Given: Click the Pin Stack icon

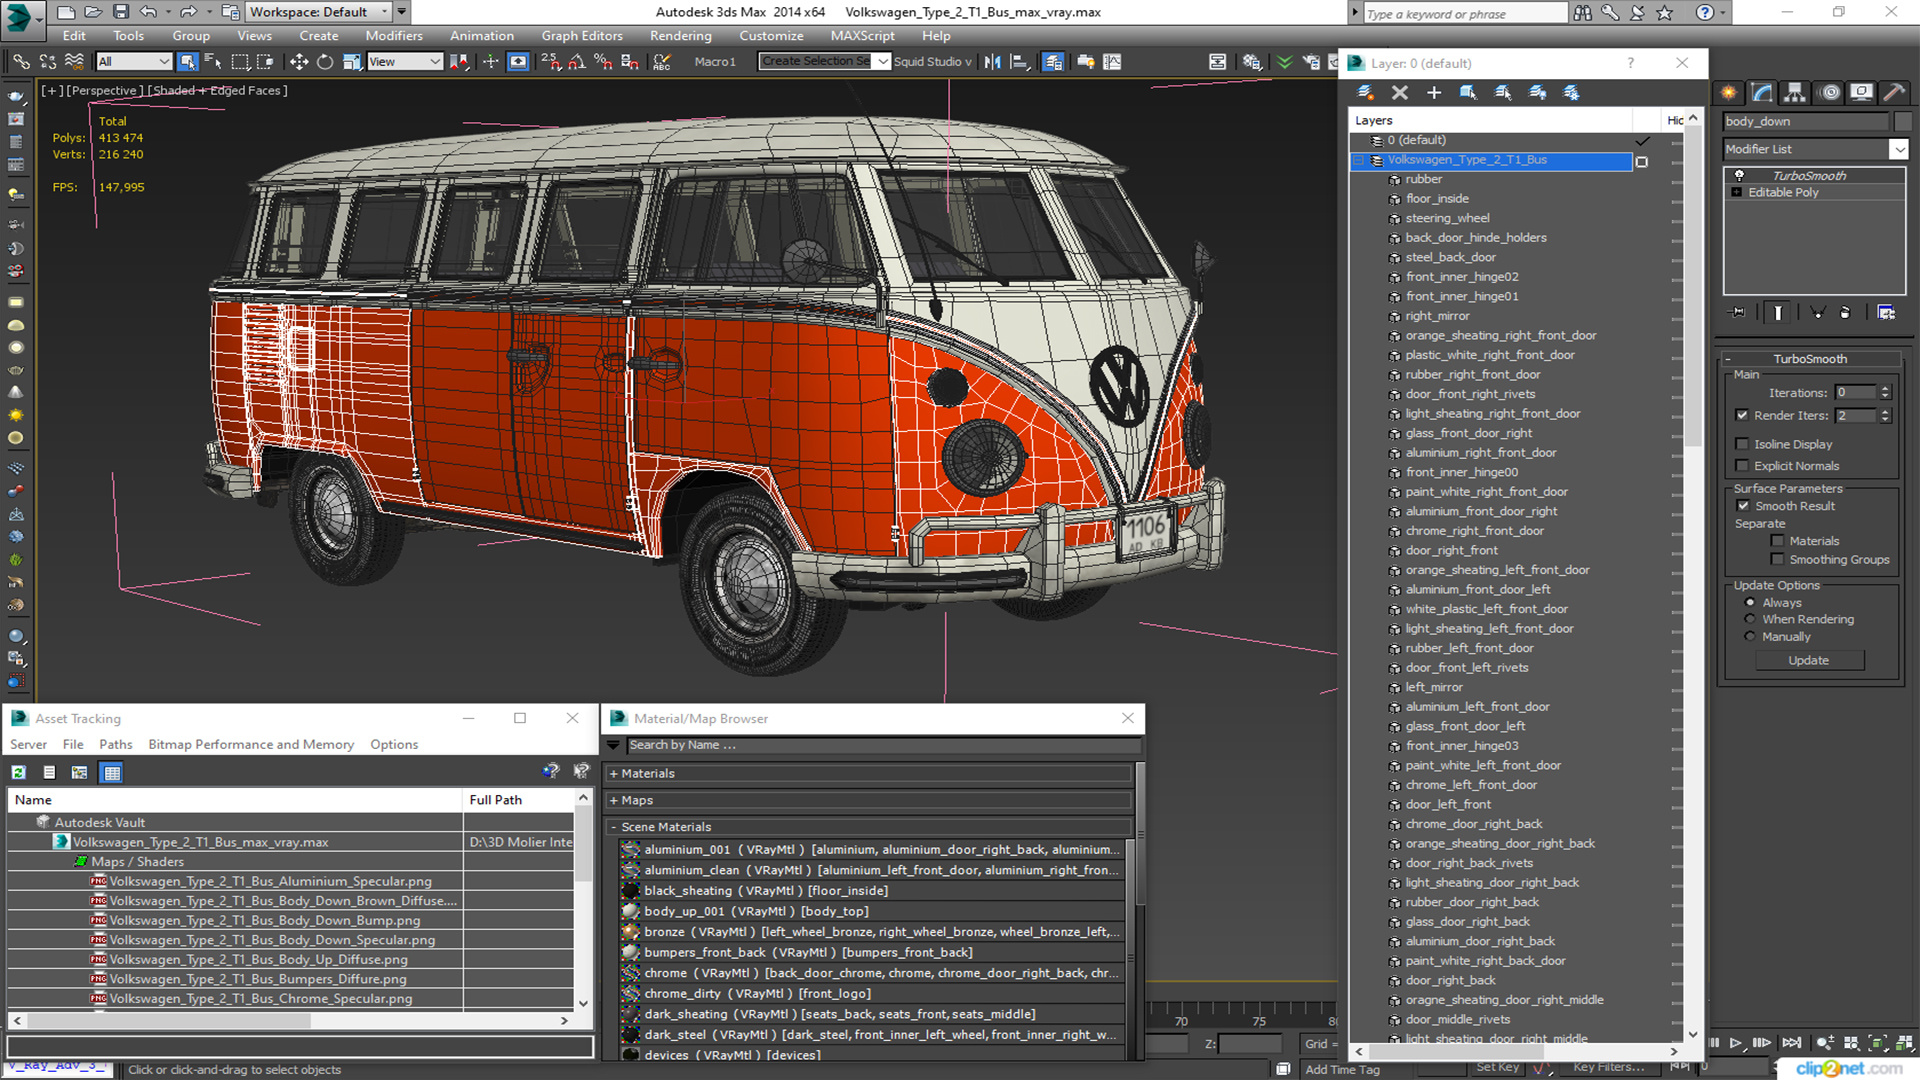Looking at the screenshot, I should pos(1739,313).
